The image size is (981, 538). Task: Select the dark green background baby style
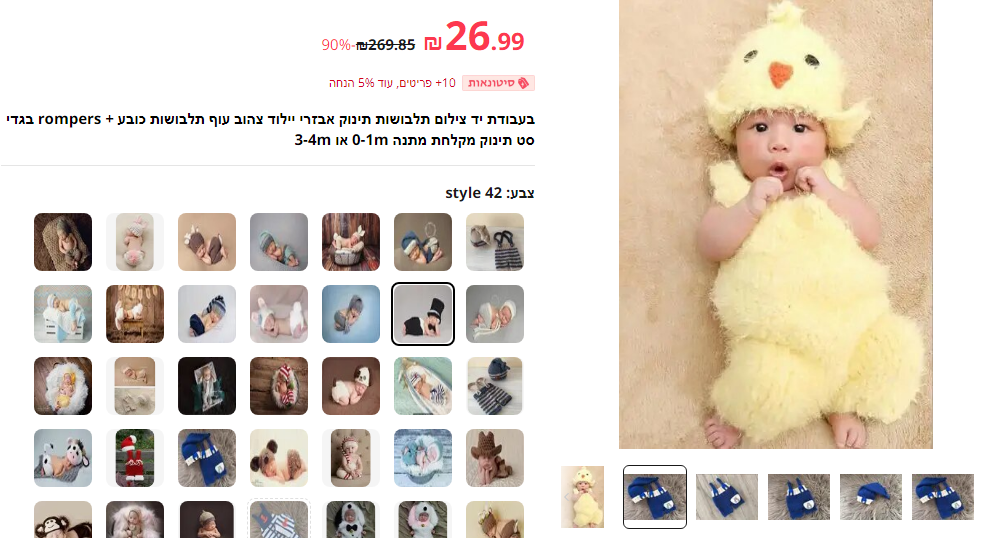click(207, 386)
